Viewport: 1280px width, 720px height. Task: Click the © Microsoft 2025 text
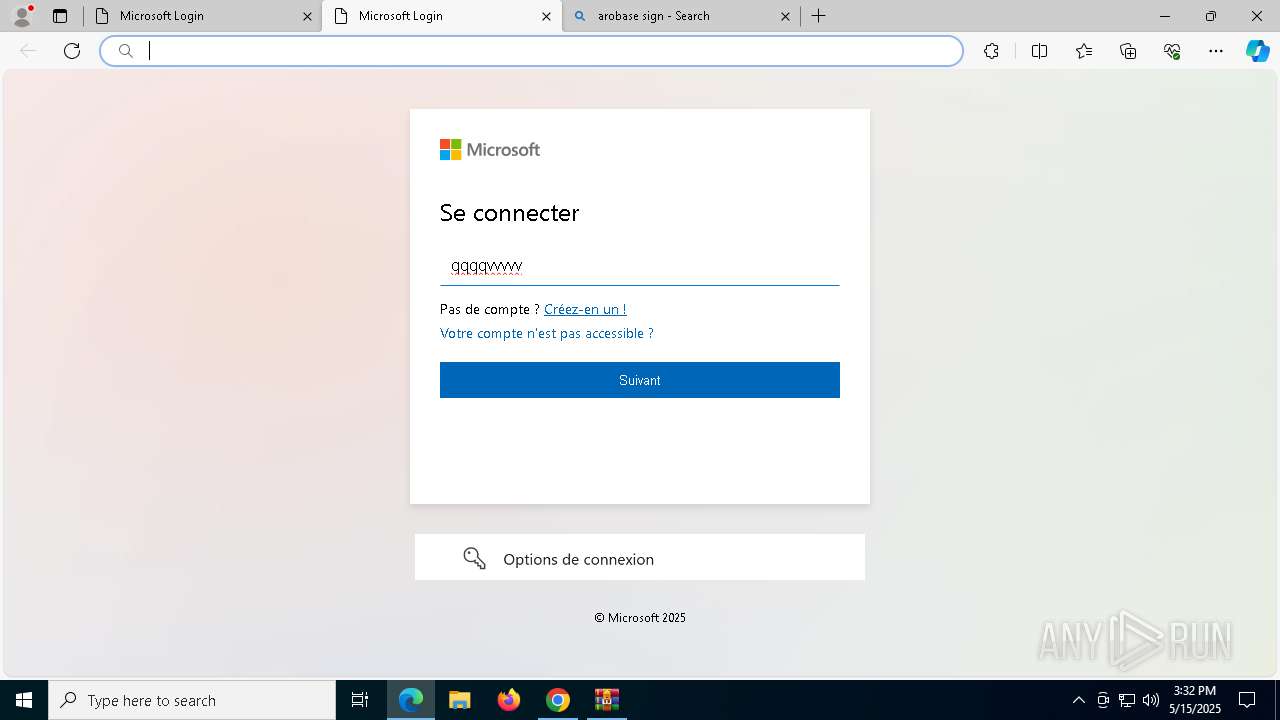640,618
